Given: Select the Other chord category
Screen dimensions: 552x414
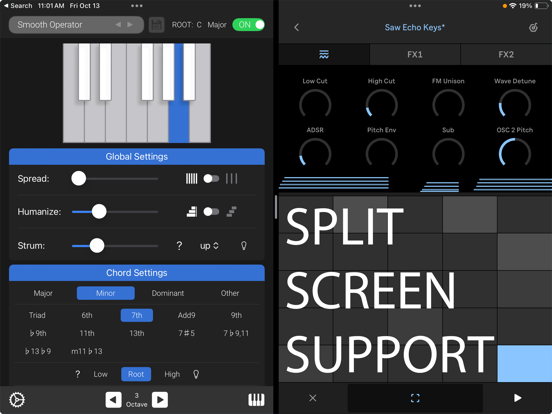Looking at the screenshot, I should (230, 293).
